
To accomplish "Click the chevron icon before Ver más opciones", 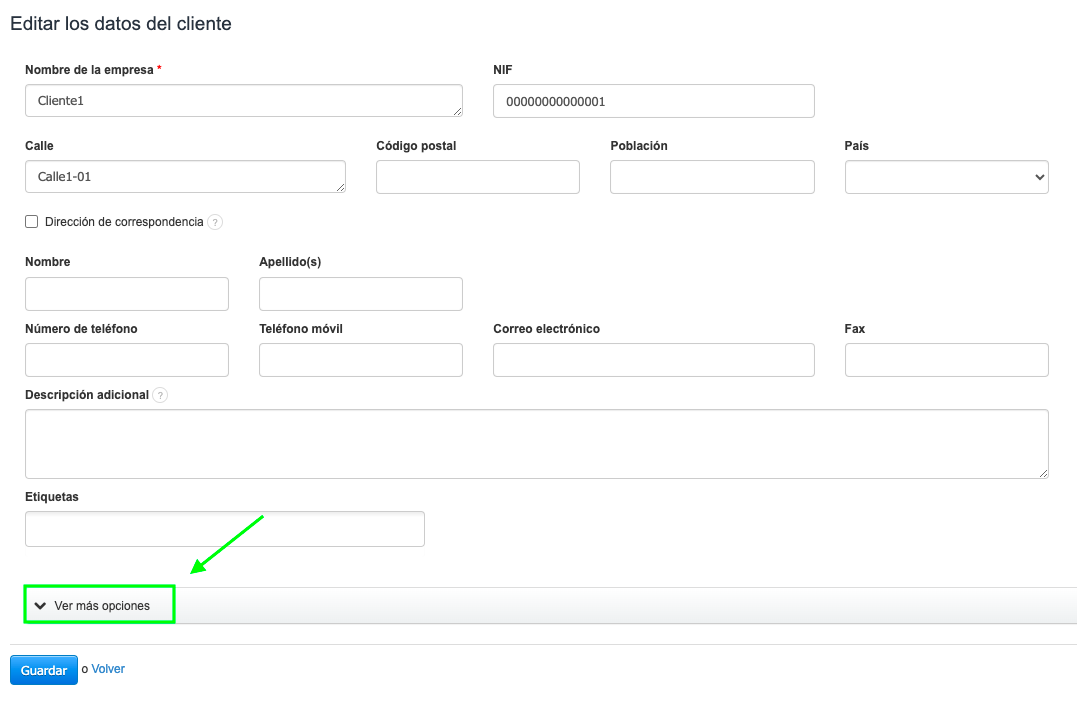I will pos(41,606).
